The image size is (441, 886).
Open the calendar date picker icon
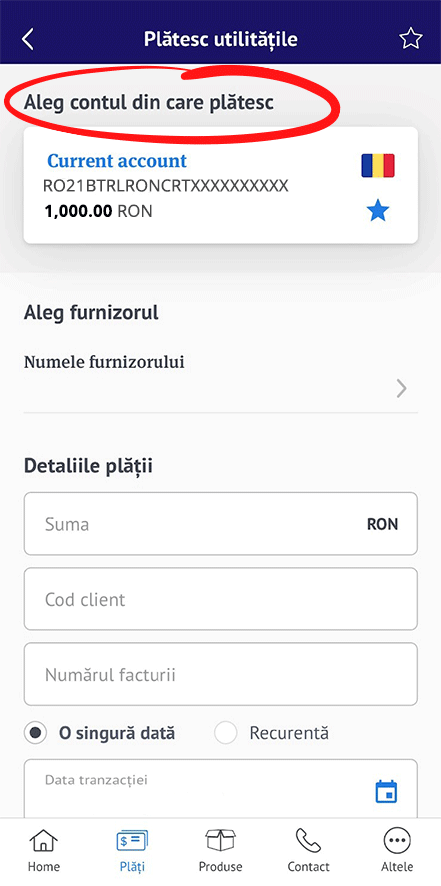pyautogui.click(x=387, y=792)
